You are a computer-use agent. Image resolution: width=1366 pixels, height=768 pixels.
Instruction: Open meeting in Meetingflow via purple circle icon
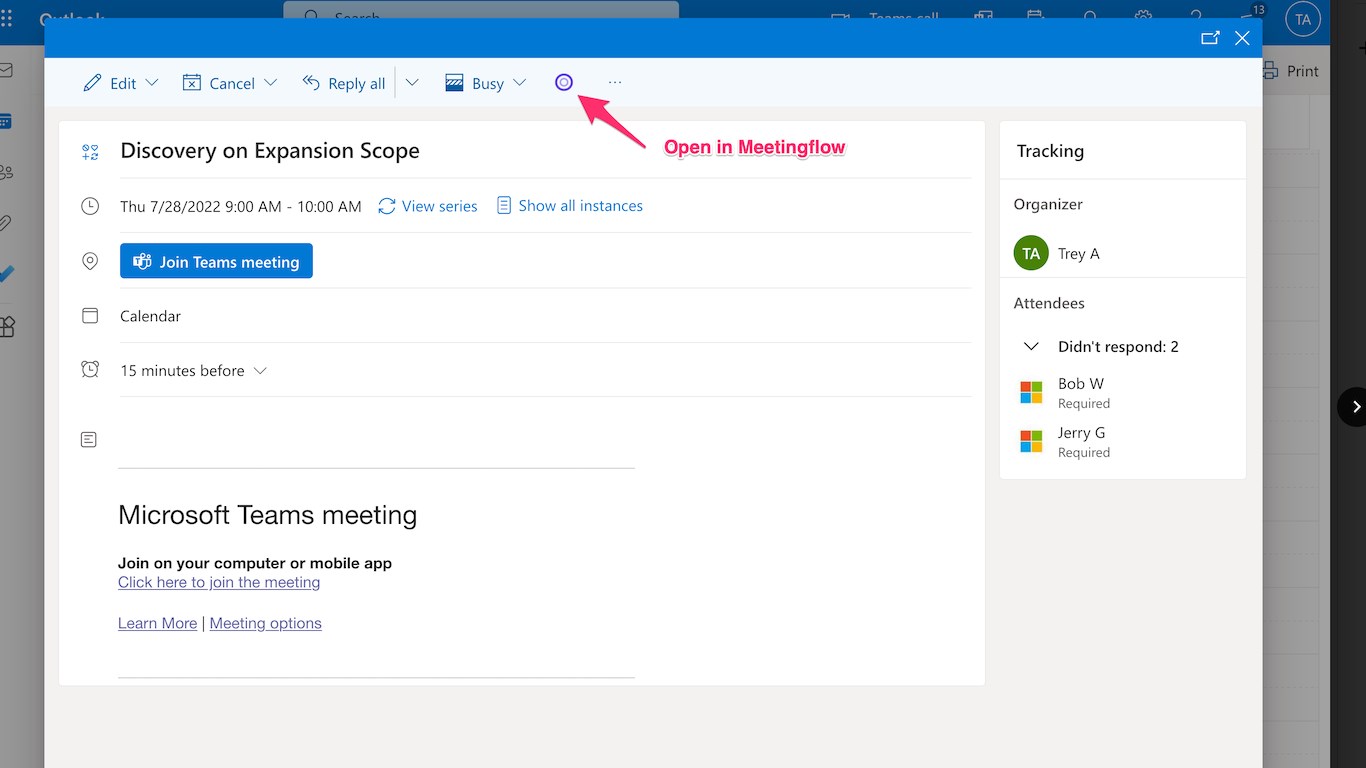[564, 82]
